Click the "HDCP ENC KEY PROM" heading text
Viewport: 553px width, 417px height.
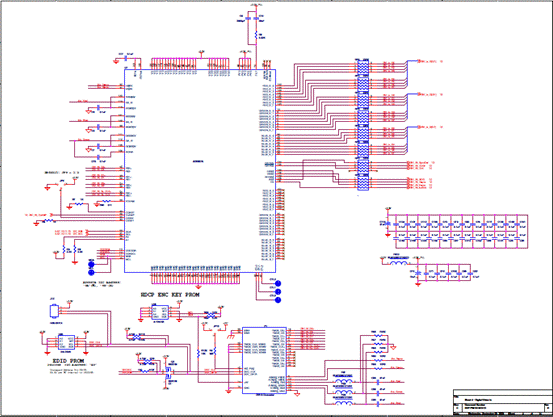tap(170, 295)
